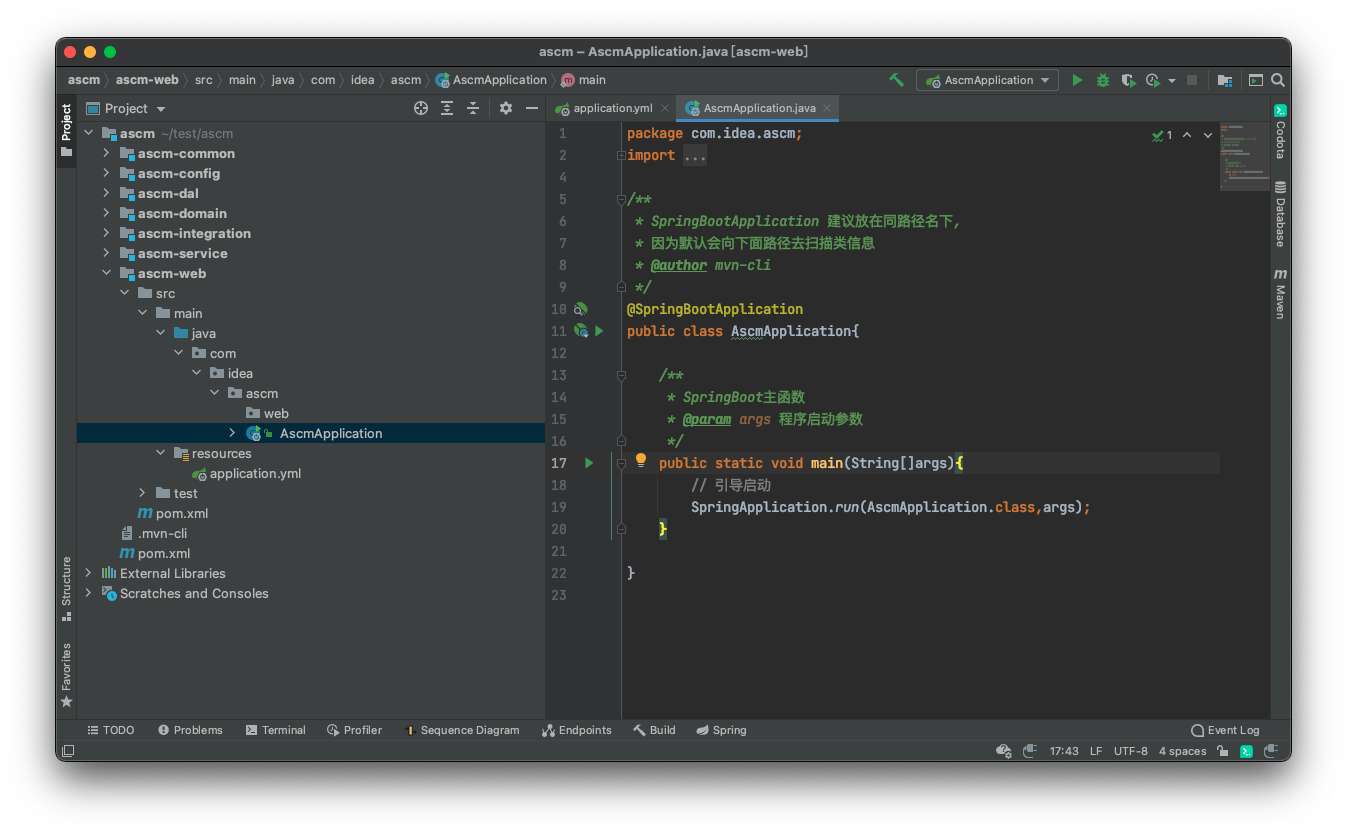Select the AscmApplication.java editor tab

756,108
